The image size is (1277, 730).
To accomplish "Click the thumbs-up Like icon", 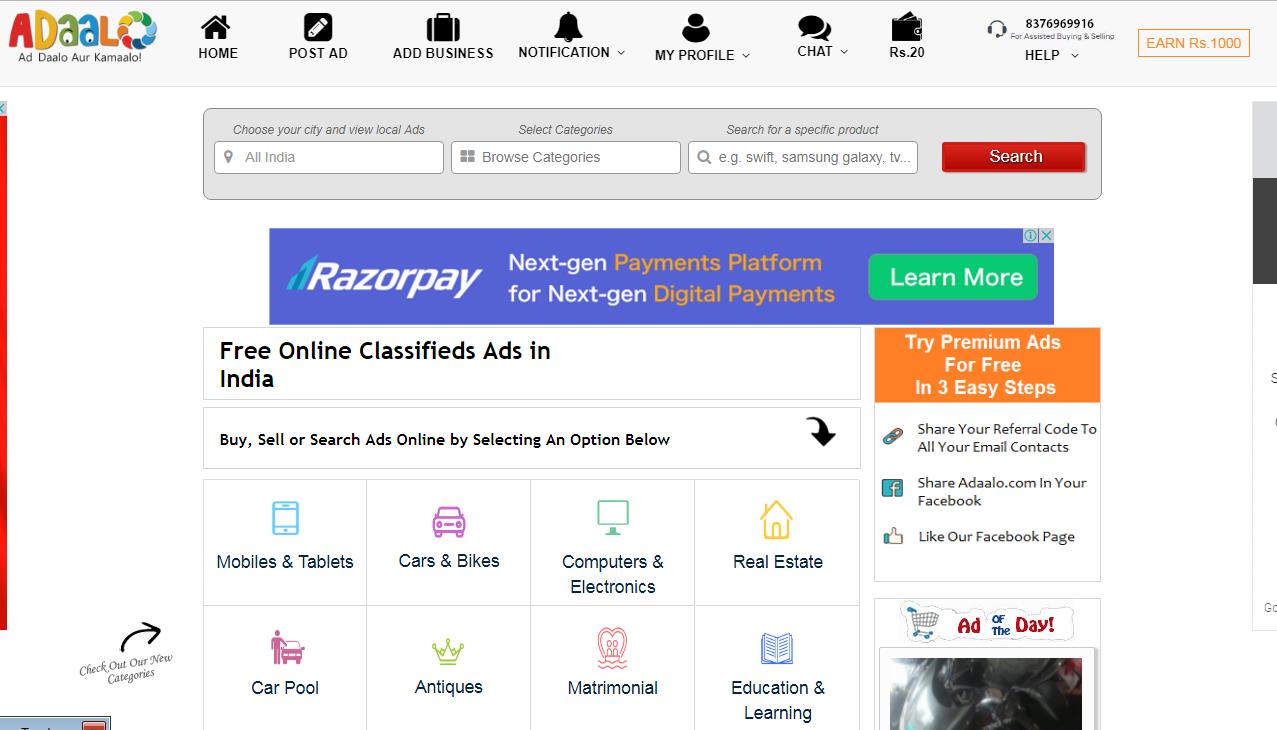I will pyautogui.click(x=893, y=537).
